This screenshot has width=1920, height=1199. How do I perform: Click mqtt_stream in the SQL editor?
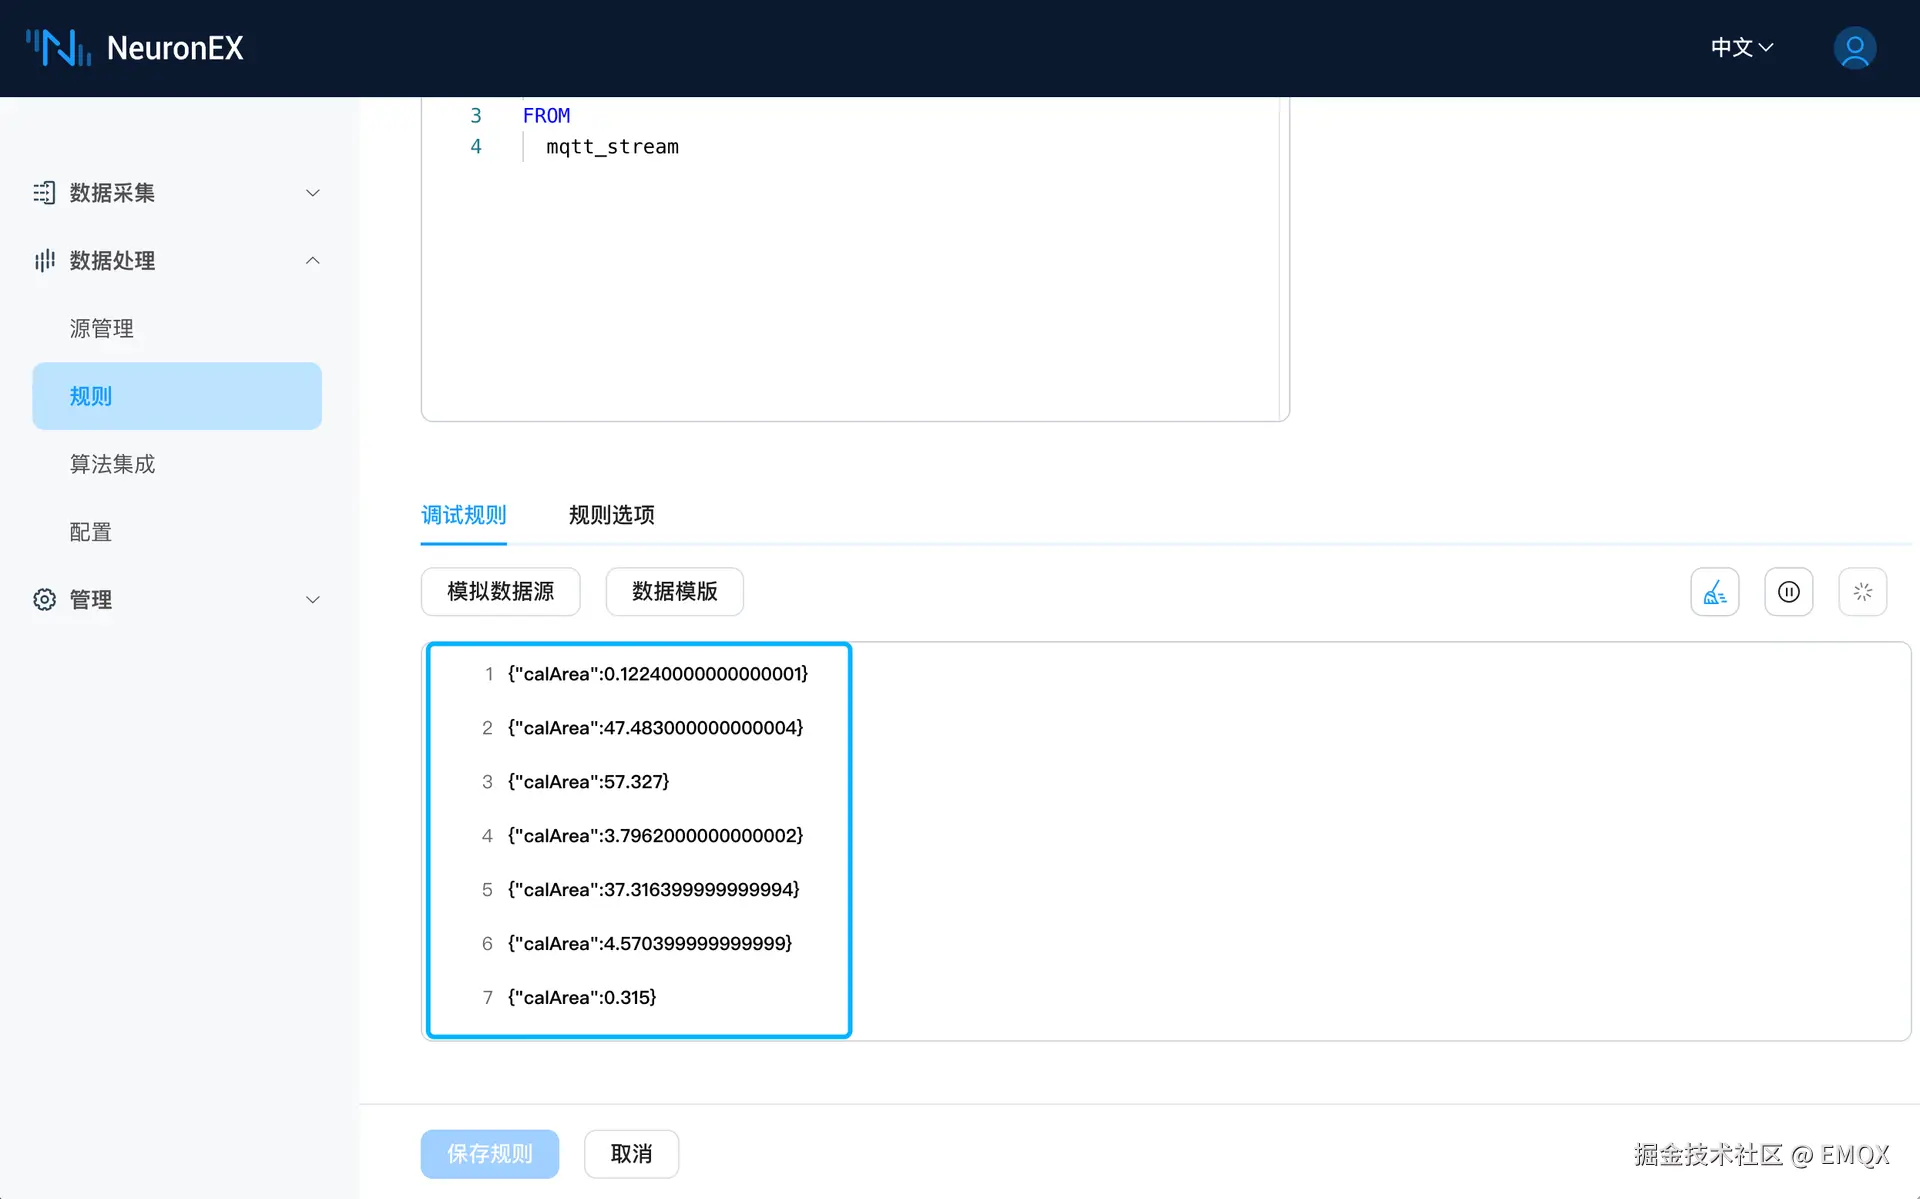pyautogui.click(x=612, y=147)
